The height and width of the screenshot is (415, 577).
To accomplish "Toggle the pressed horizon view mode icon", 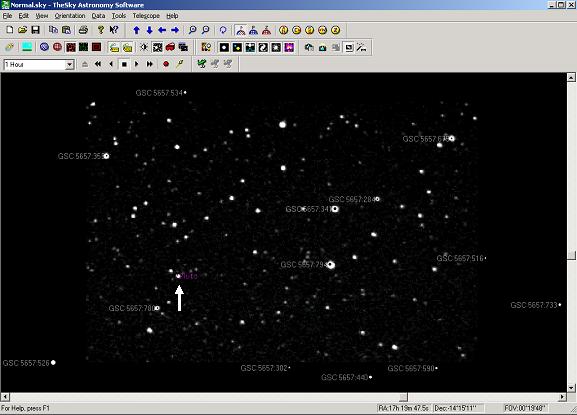I will [241, 30].
